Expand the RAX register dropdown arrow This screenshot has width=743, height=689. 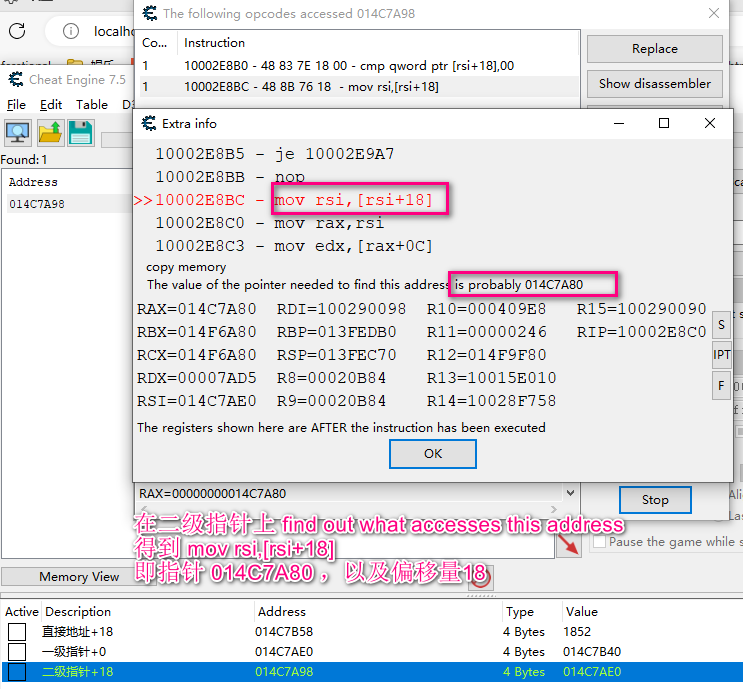pos(570,493)
